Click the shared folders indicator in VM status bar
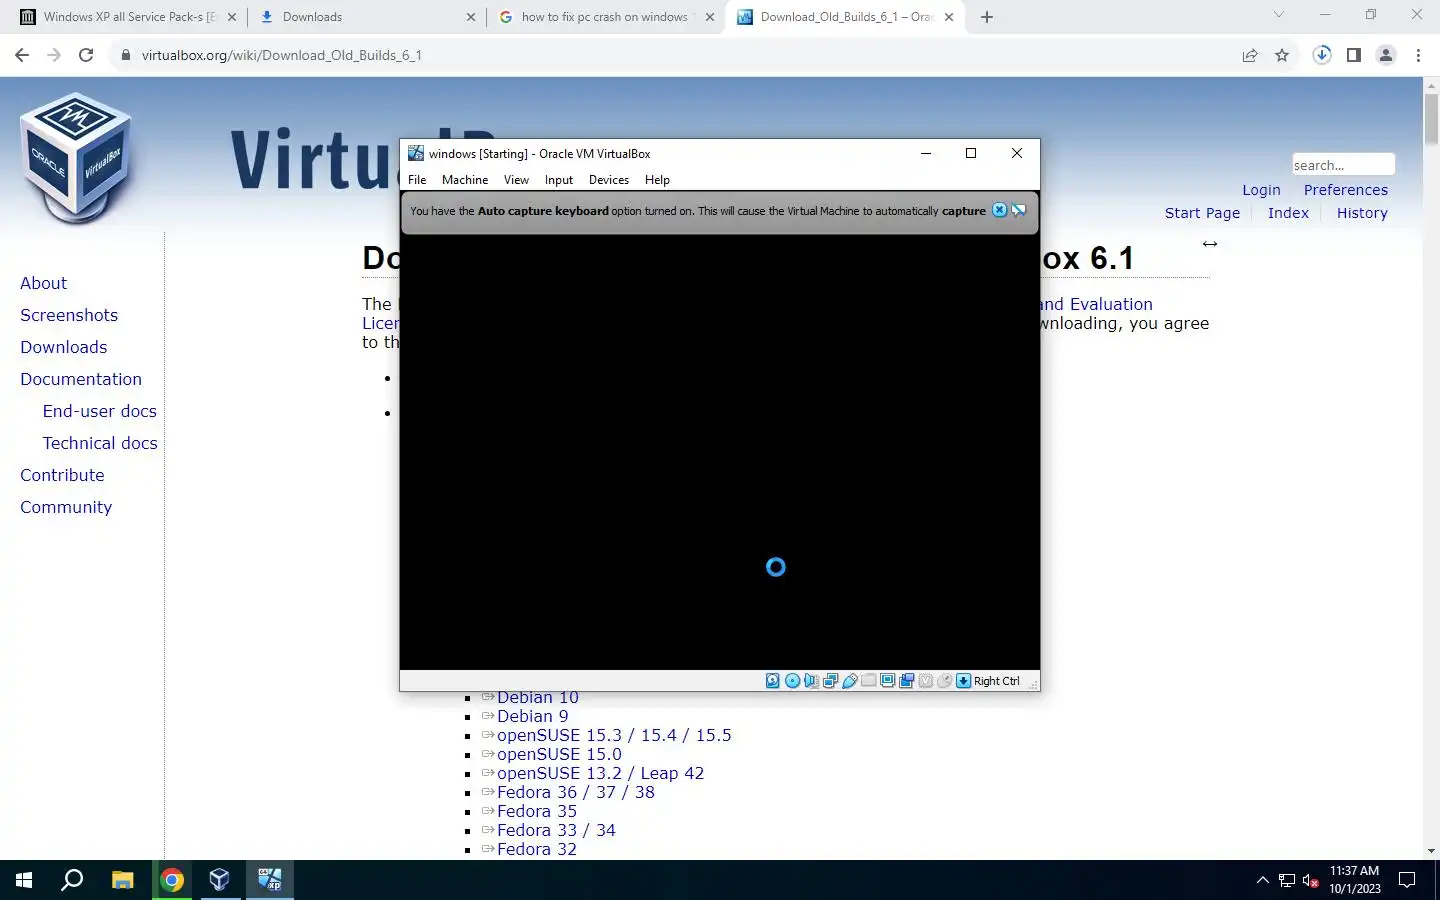 coord(868,681)
